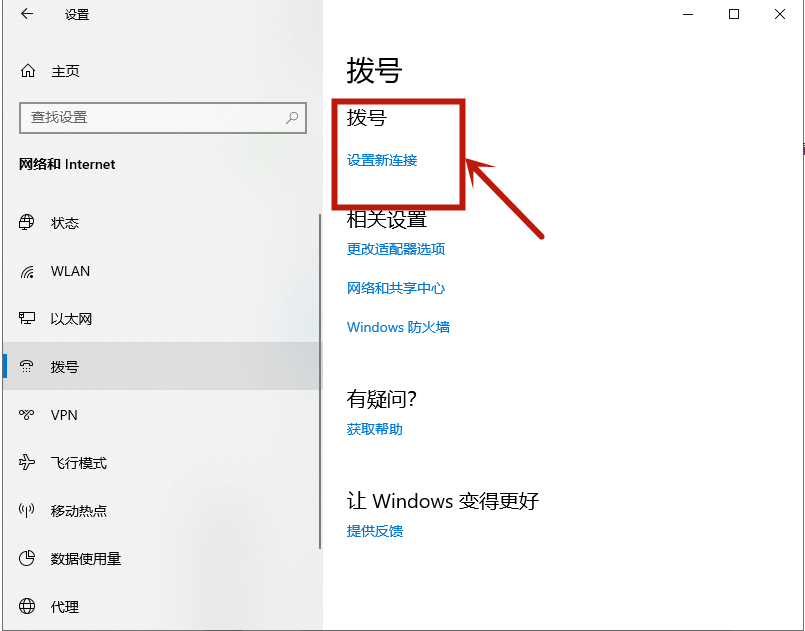The image size is (805, 631).
Task: Click the 拨号 dial-up icon in sidebar
Action: (x=27, y=366)
